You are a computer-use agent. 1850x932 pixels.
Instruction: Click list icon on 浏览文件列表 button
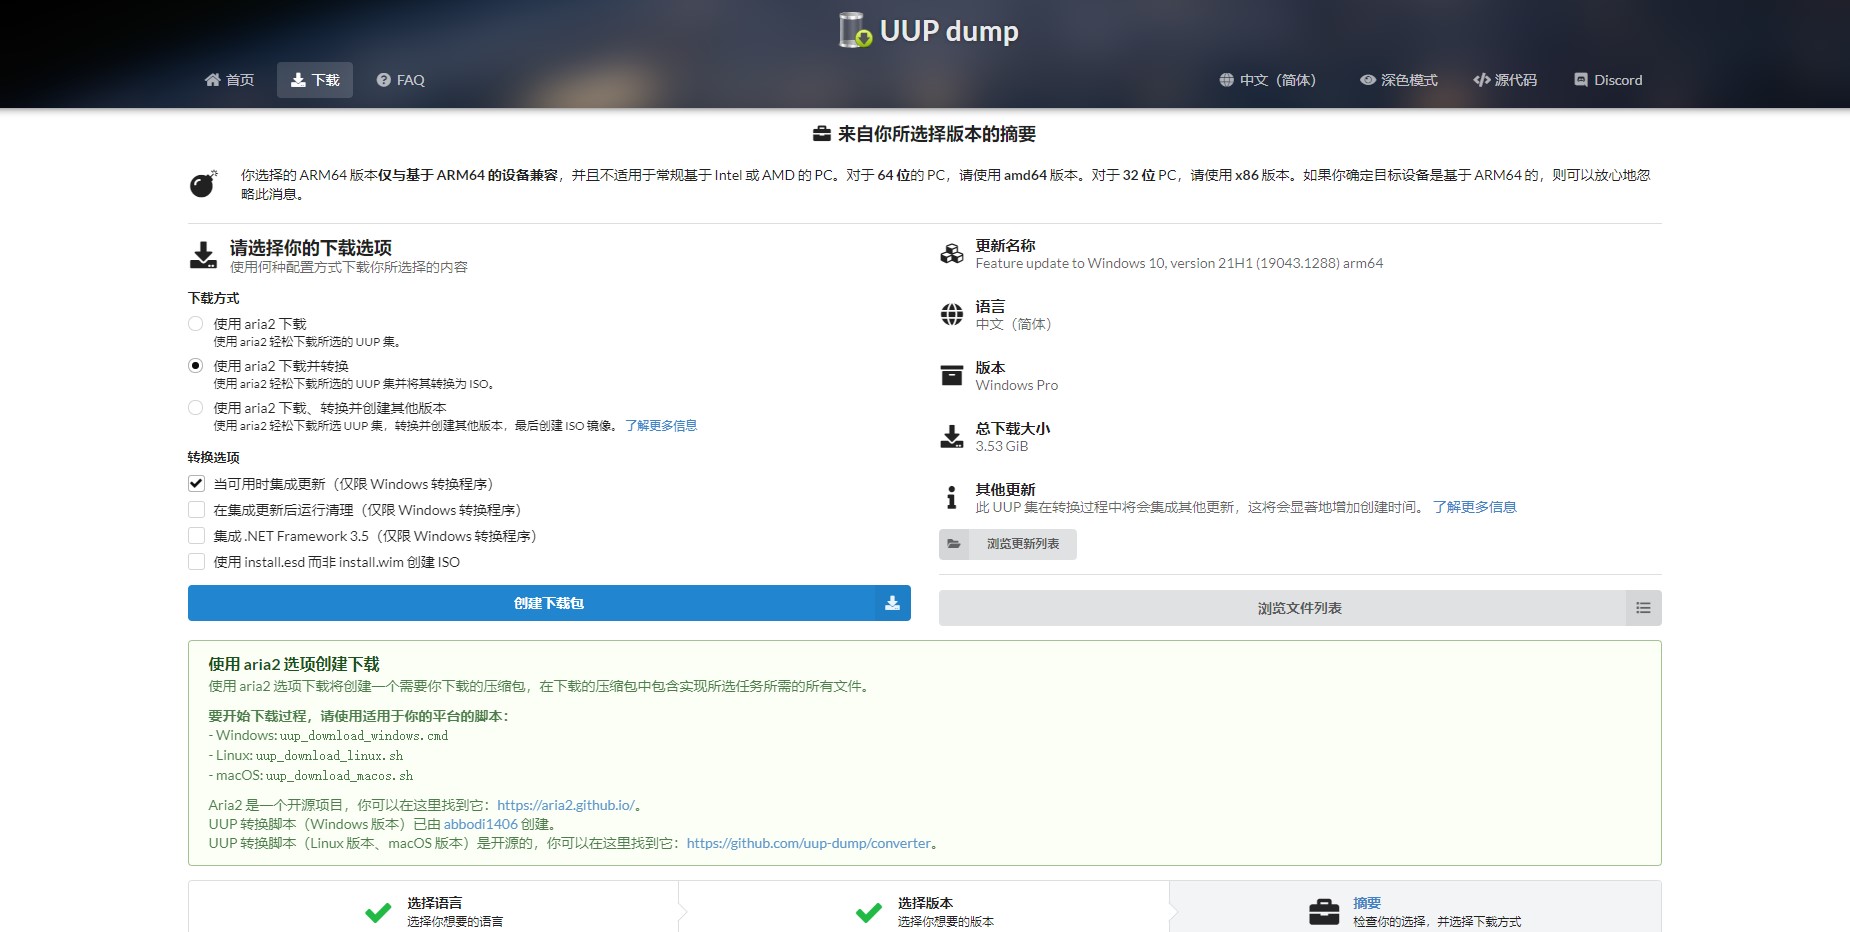(x=1643, y=608)
